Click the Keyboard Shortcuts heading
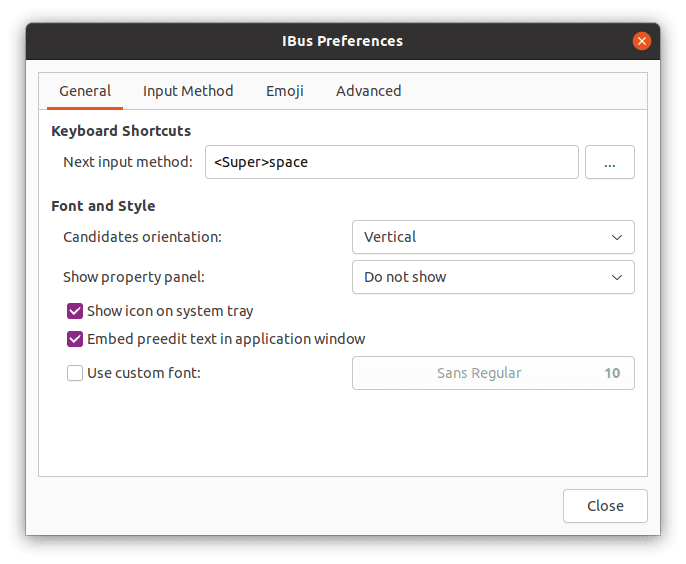Viewport: 686px width, 564px height. pos(121,131)
